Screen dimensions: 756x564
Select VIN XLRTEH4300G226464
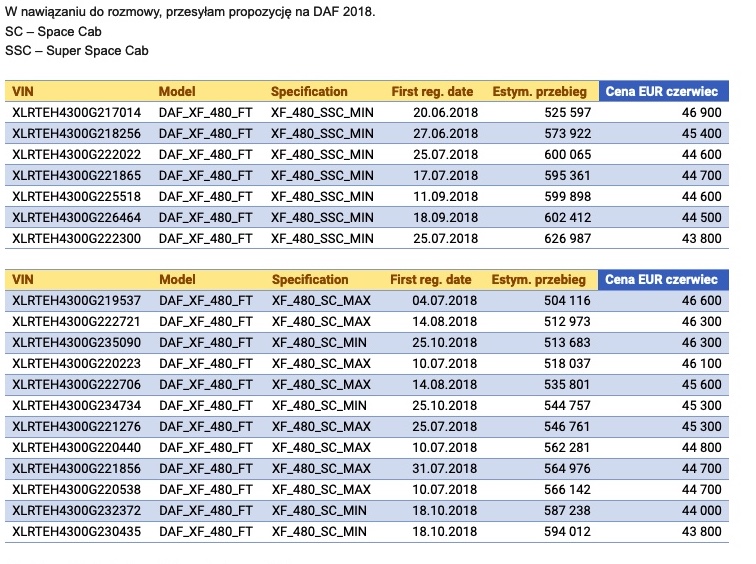tap(77, 217)
